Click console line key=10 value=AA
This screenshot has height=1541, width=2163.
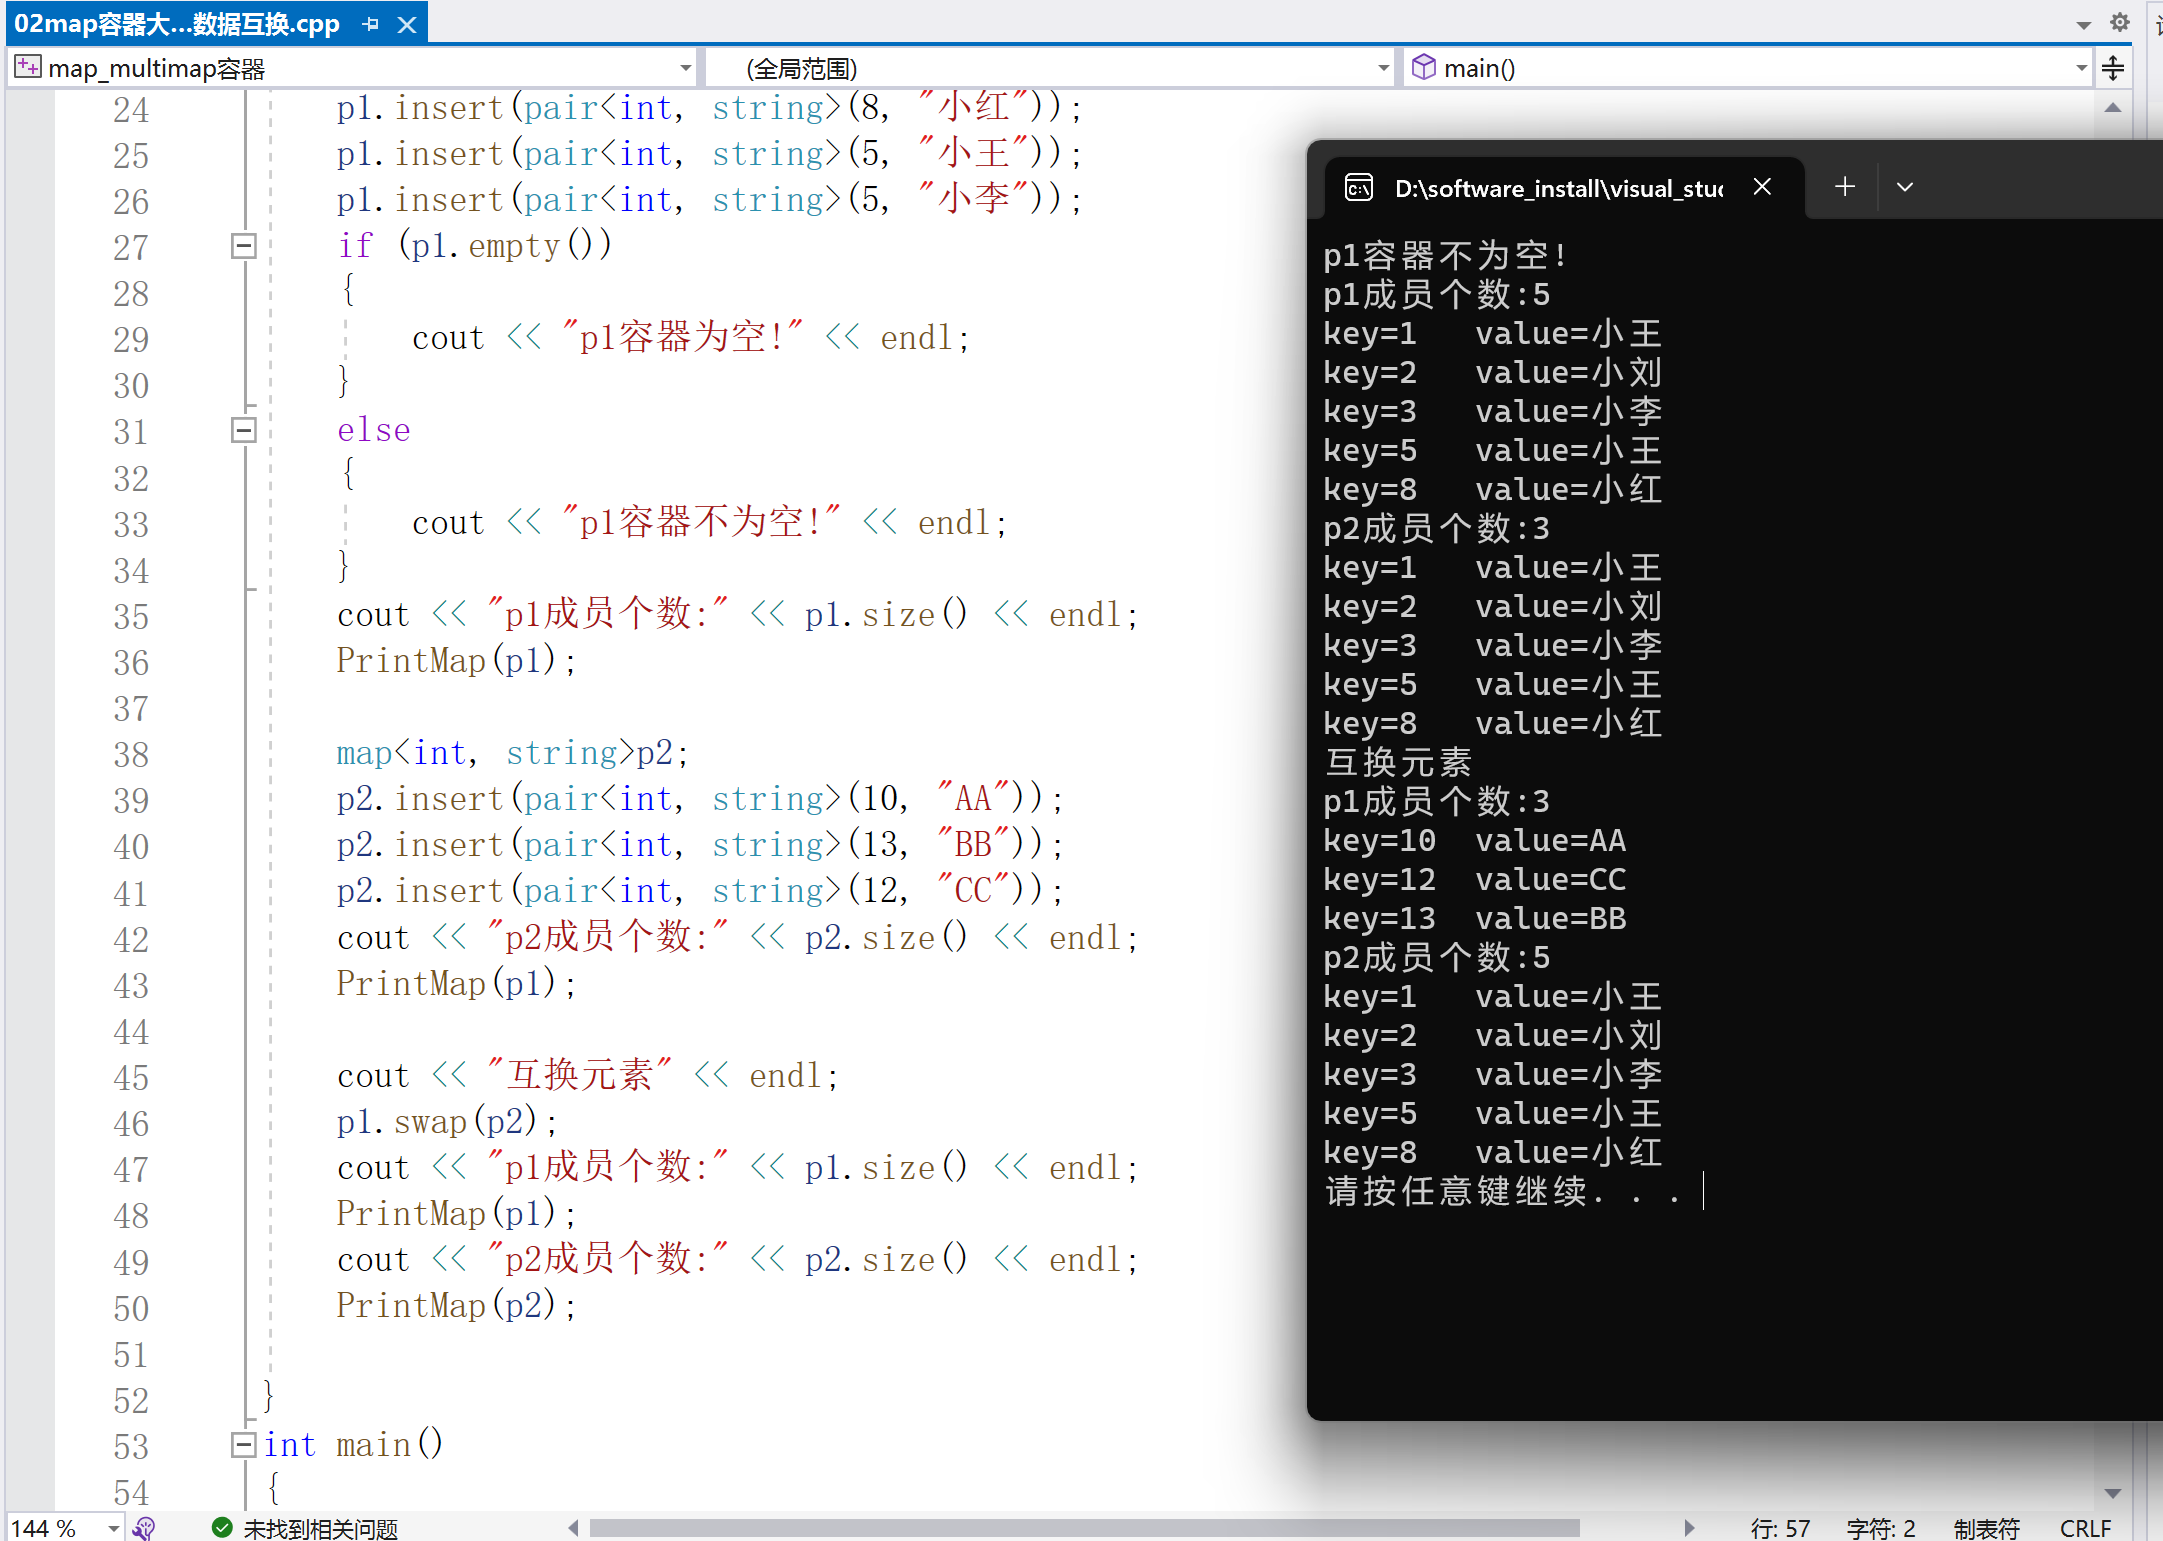1474,840
